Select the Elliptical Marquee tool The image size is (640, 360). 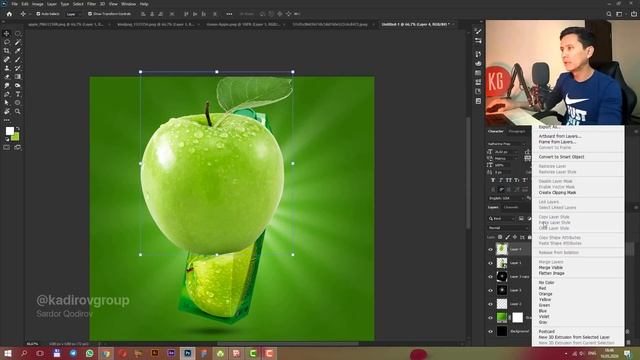tap(18, 33)
